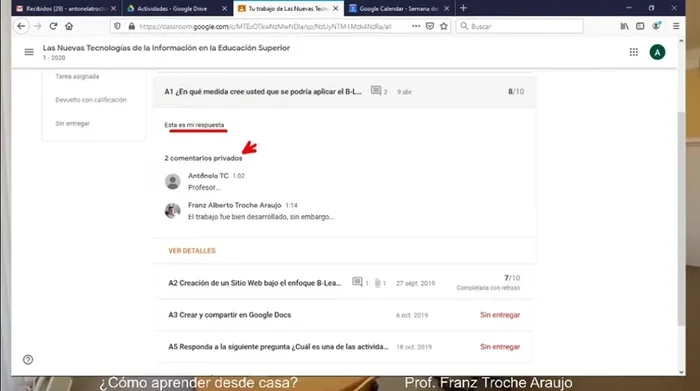Open page actions three-dot menu in address bar
Viewport: 700px width, 391px height.
(416, 26)
